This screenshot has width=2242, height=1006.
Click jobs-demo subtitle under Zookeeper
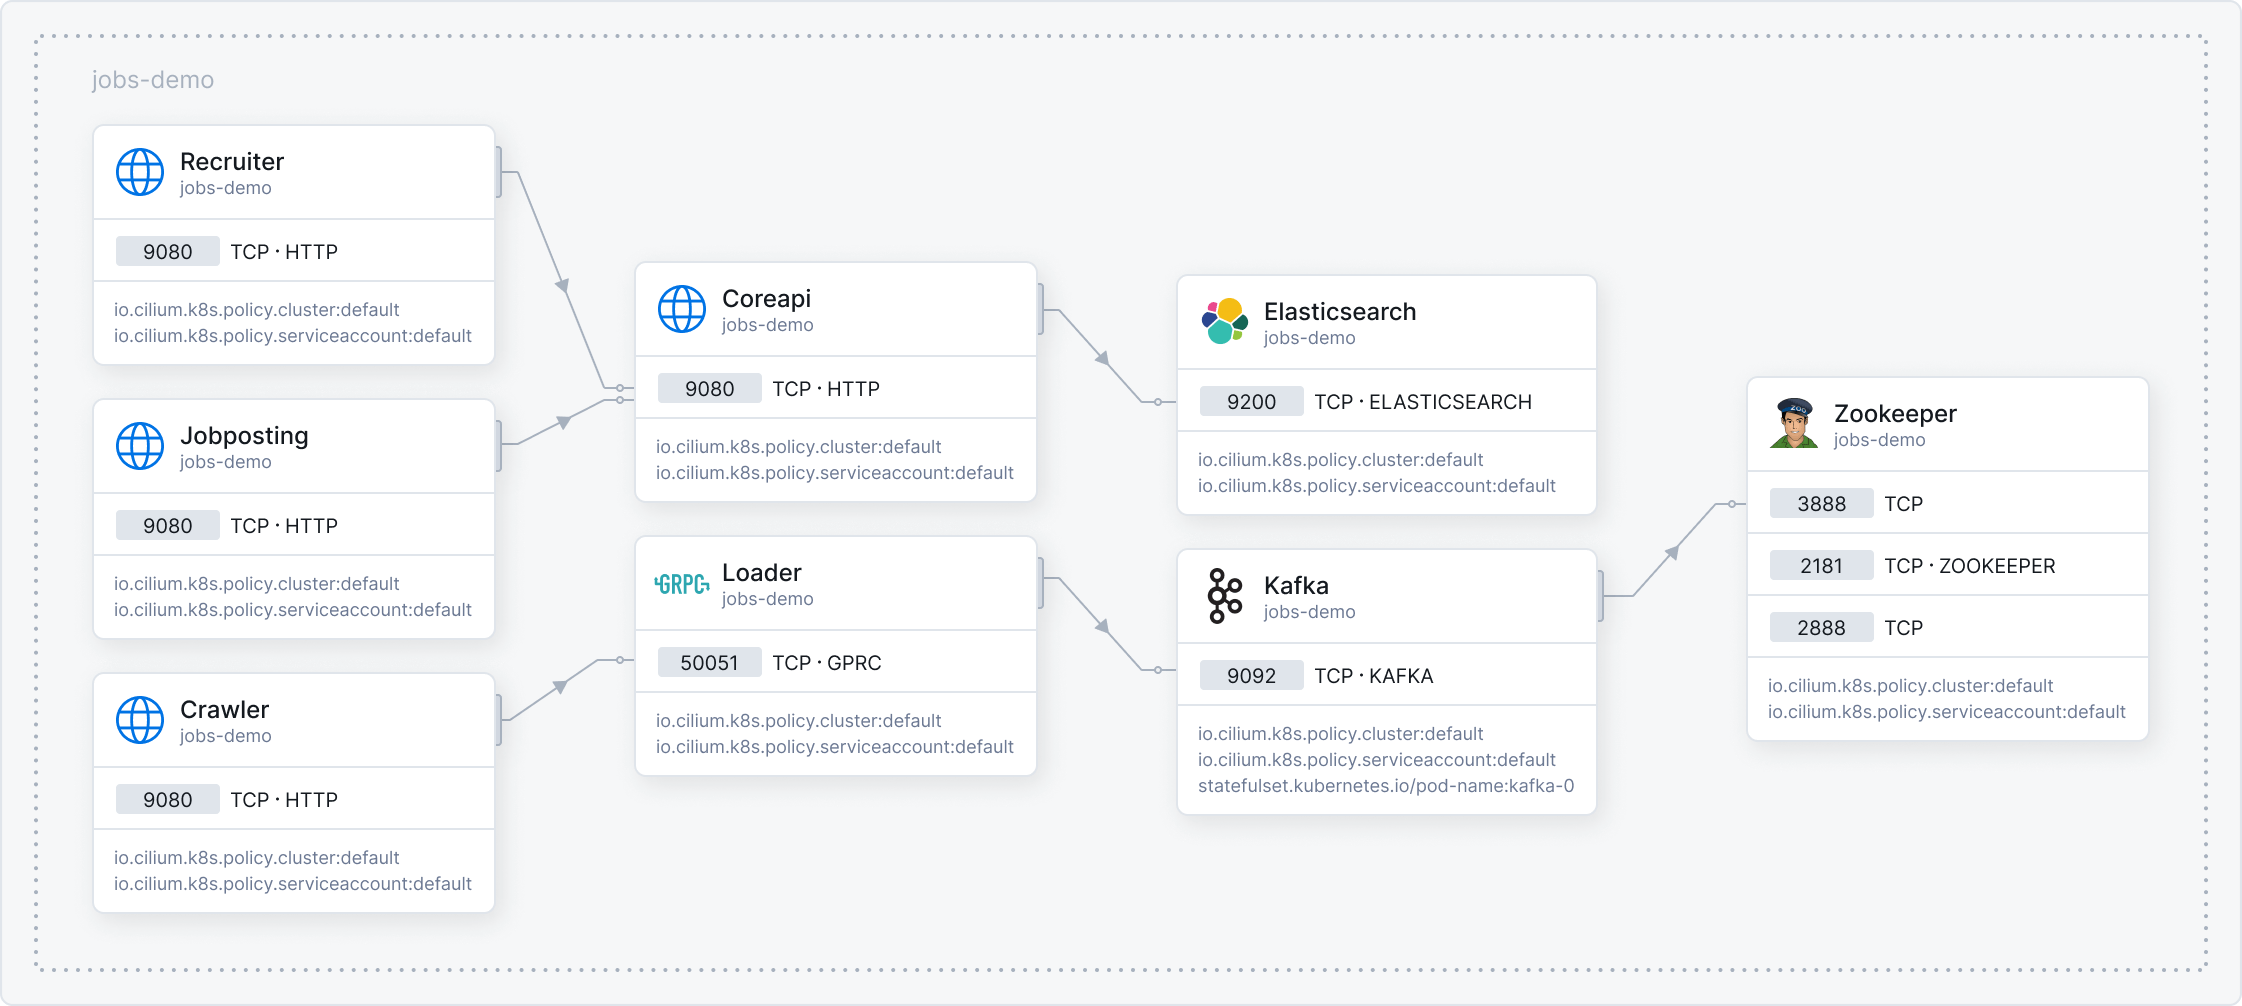pos(1879,440)
